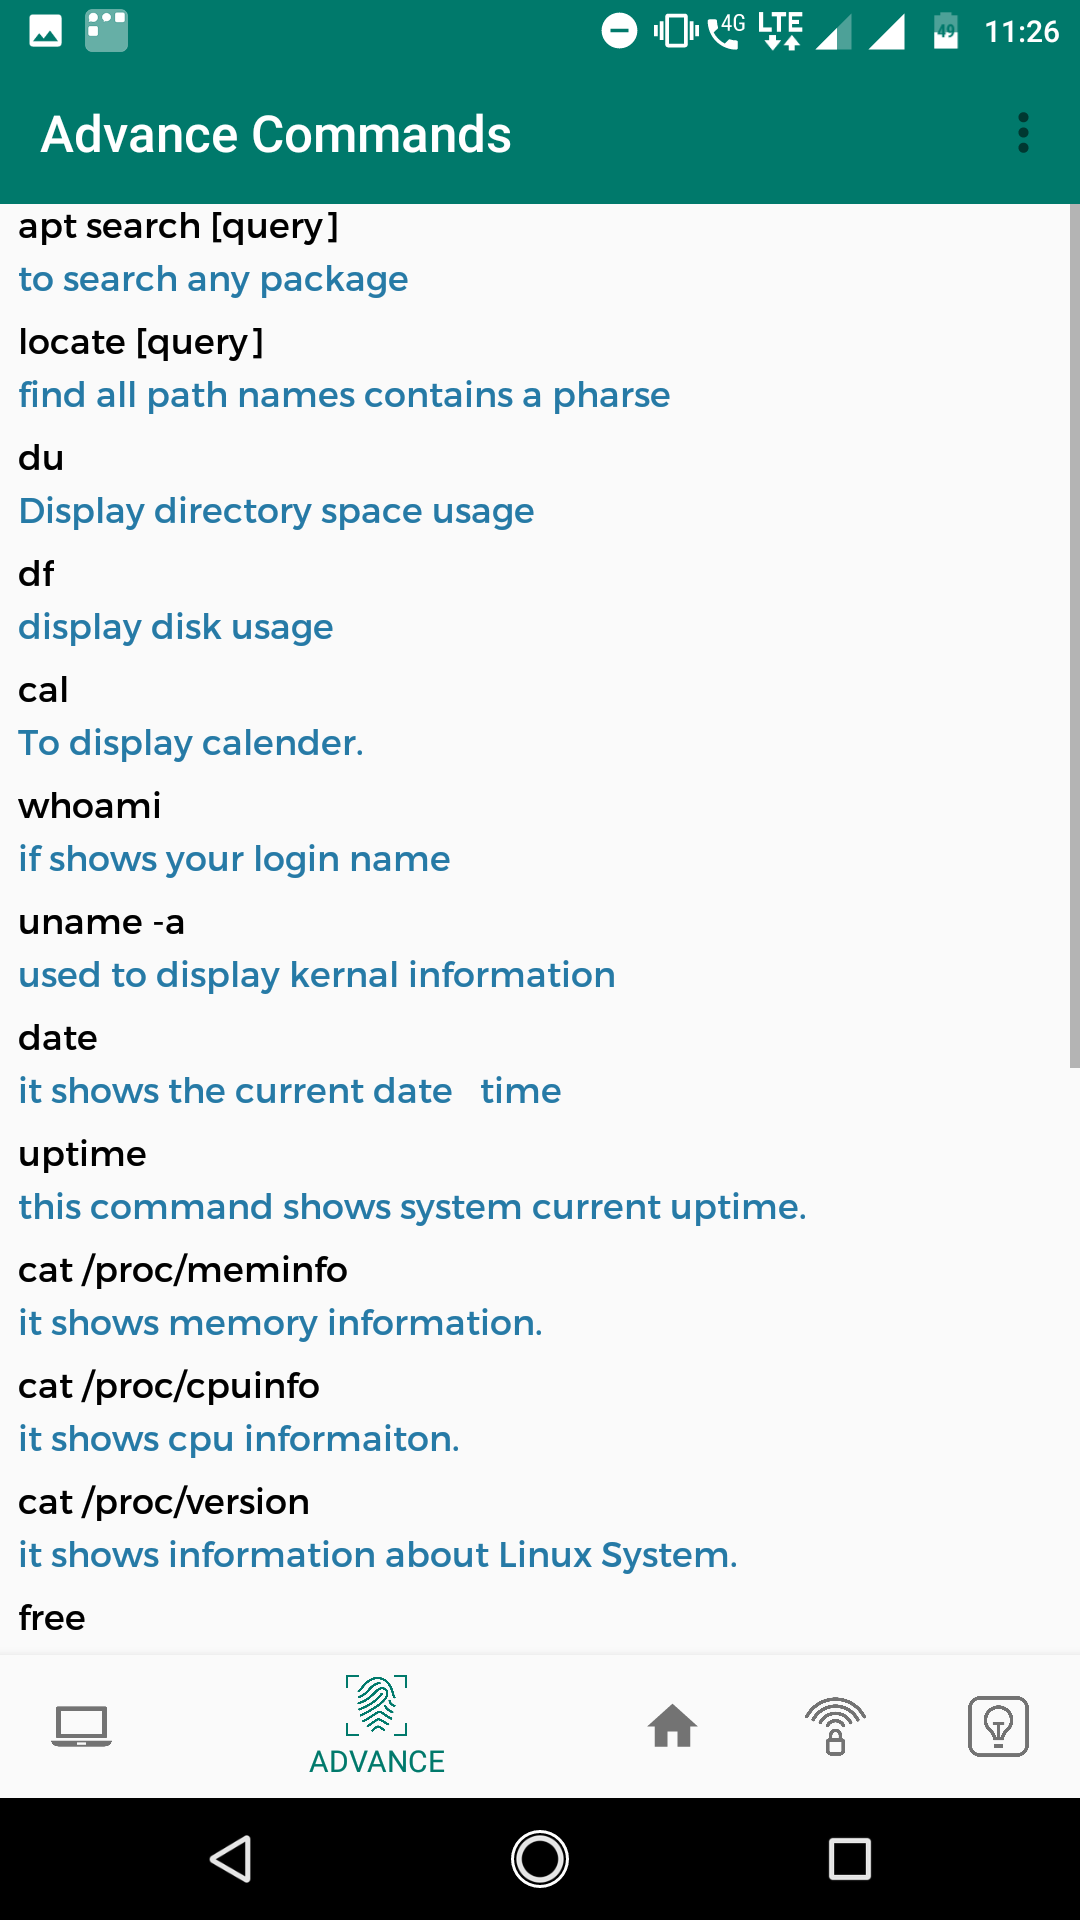Select the Advance fingerprint tab

pos(377,1726)
